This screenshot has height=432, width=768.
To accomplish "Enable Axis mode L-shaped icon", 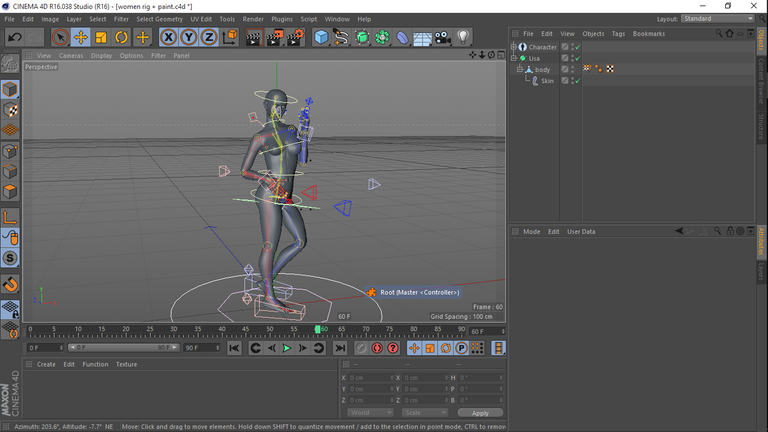I will tap(10, 217).
